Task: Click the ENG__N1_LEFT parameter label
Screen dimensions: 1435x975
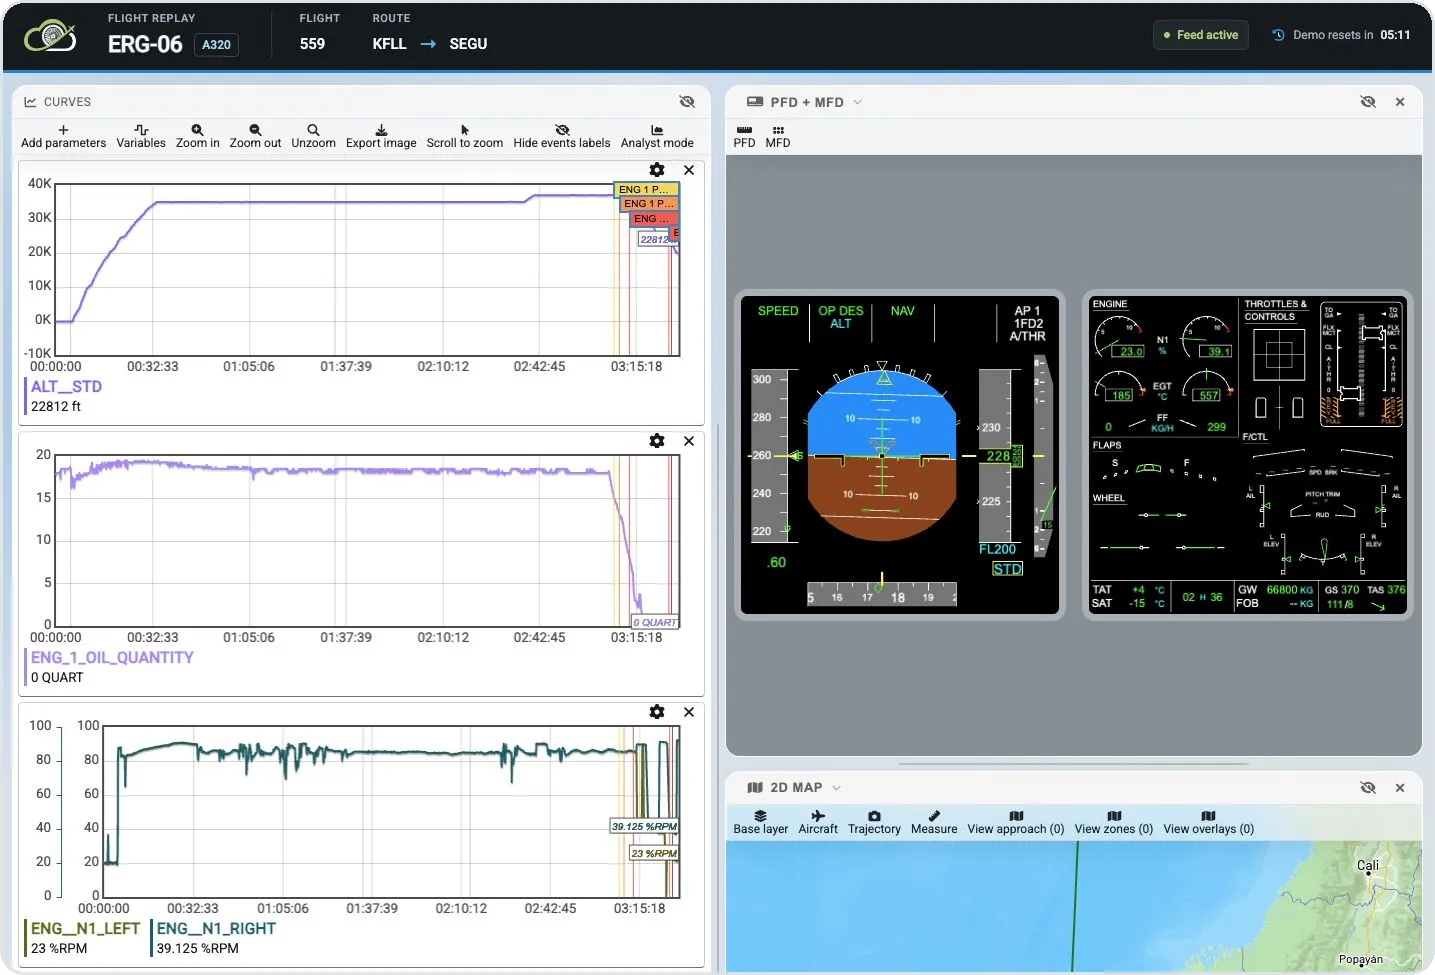Action: point(85,929)
